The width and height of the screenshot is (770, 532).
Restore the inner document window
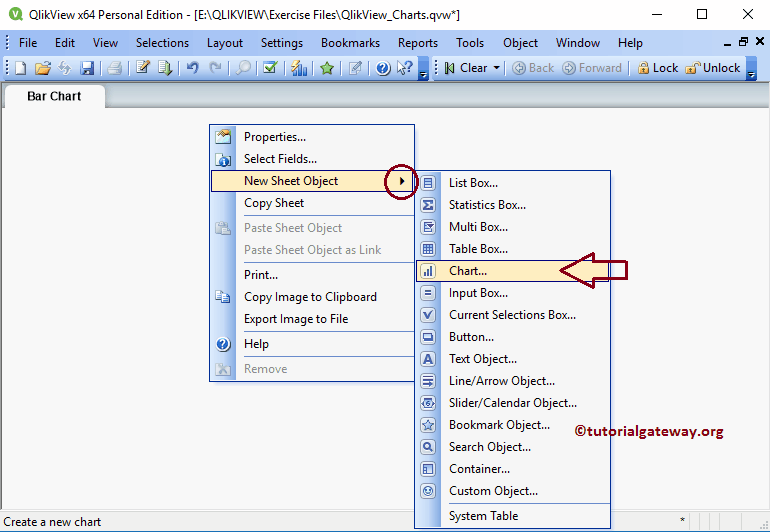click(x=743, y=42)
